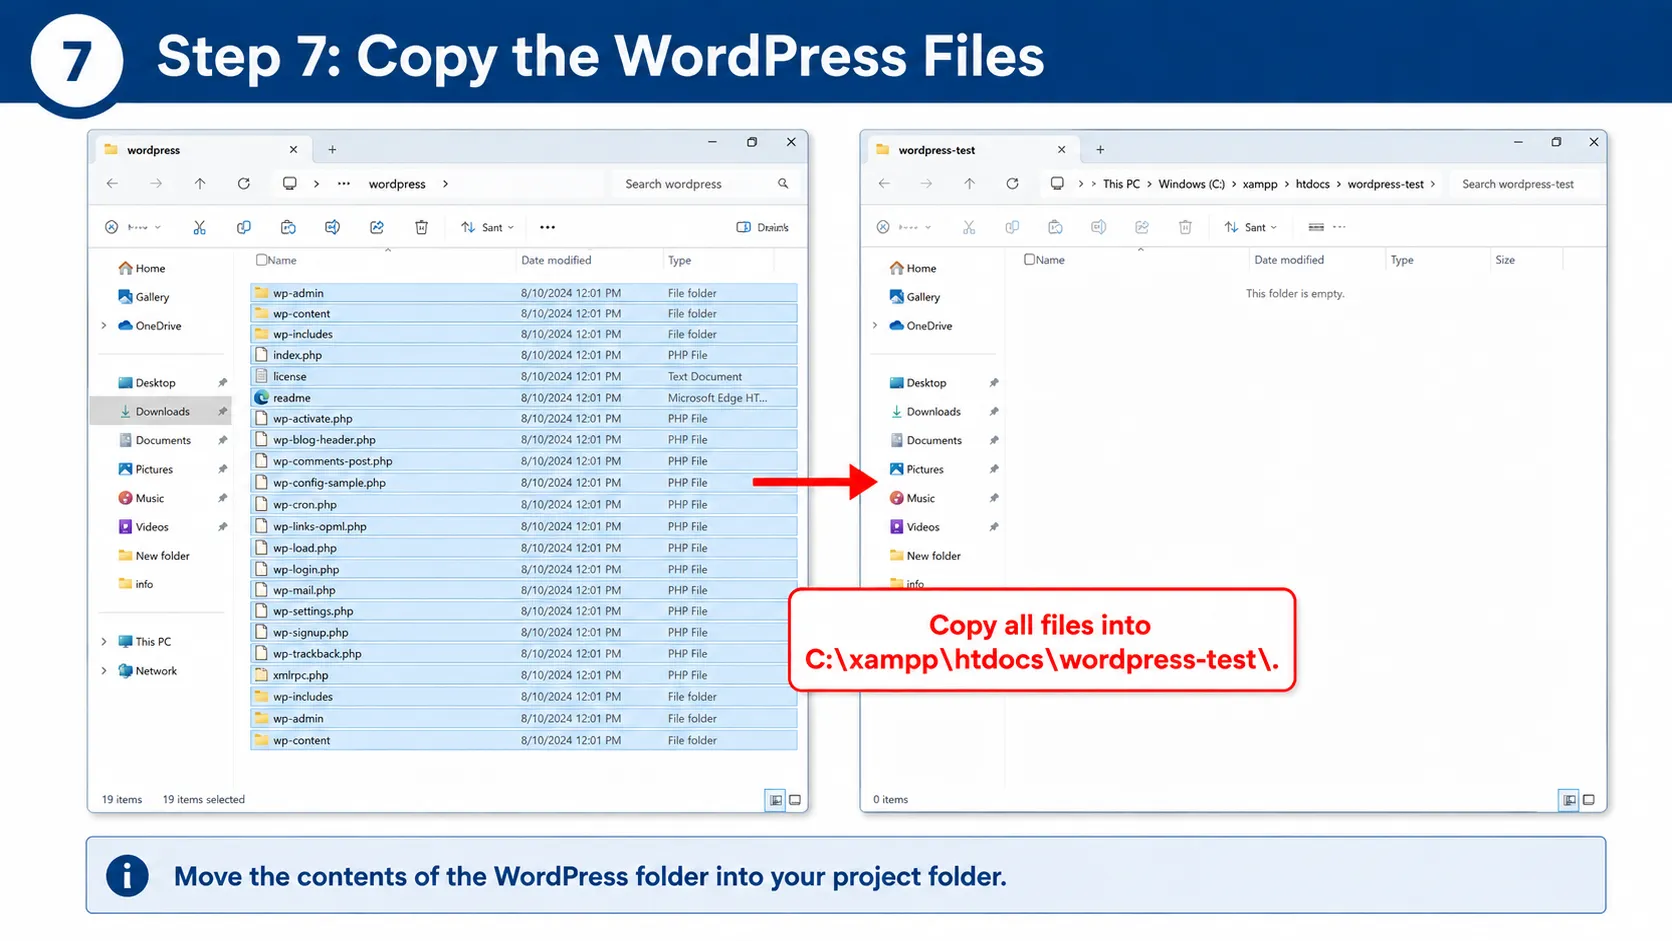
Task: Open New dropdown in wordpress window toolbar
Action: (134, 227)
